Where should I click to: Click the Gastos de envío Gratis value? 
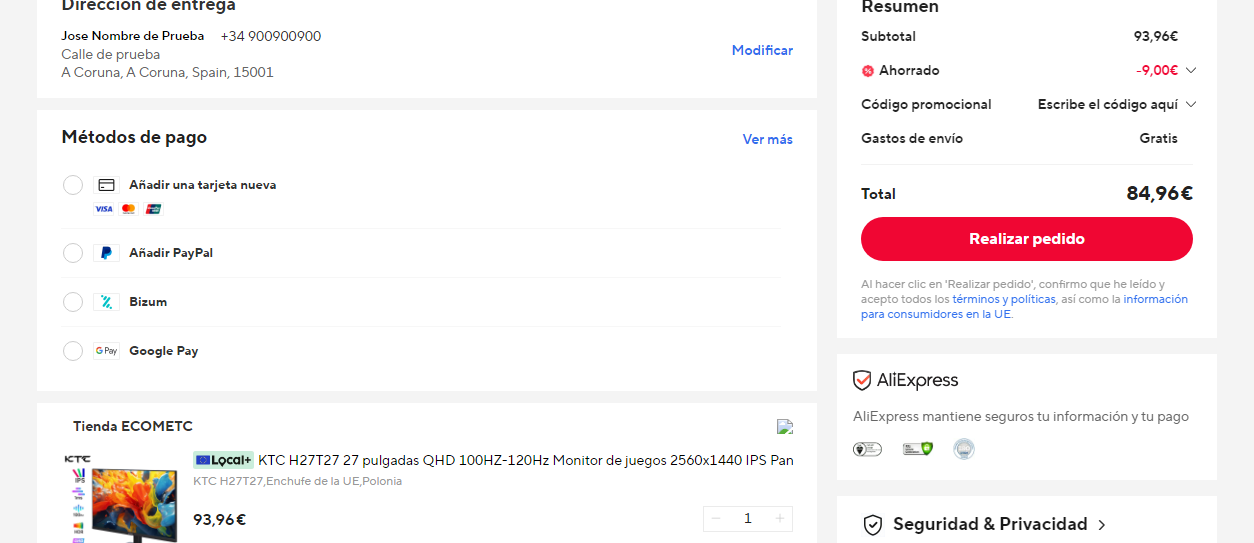point(1159,138)
